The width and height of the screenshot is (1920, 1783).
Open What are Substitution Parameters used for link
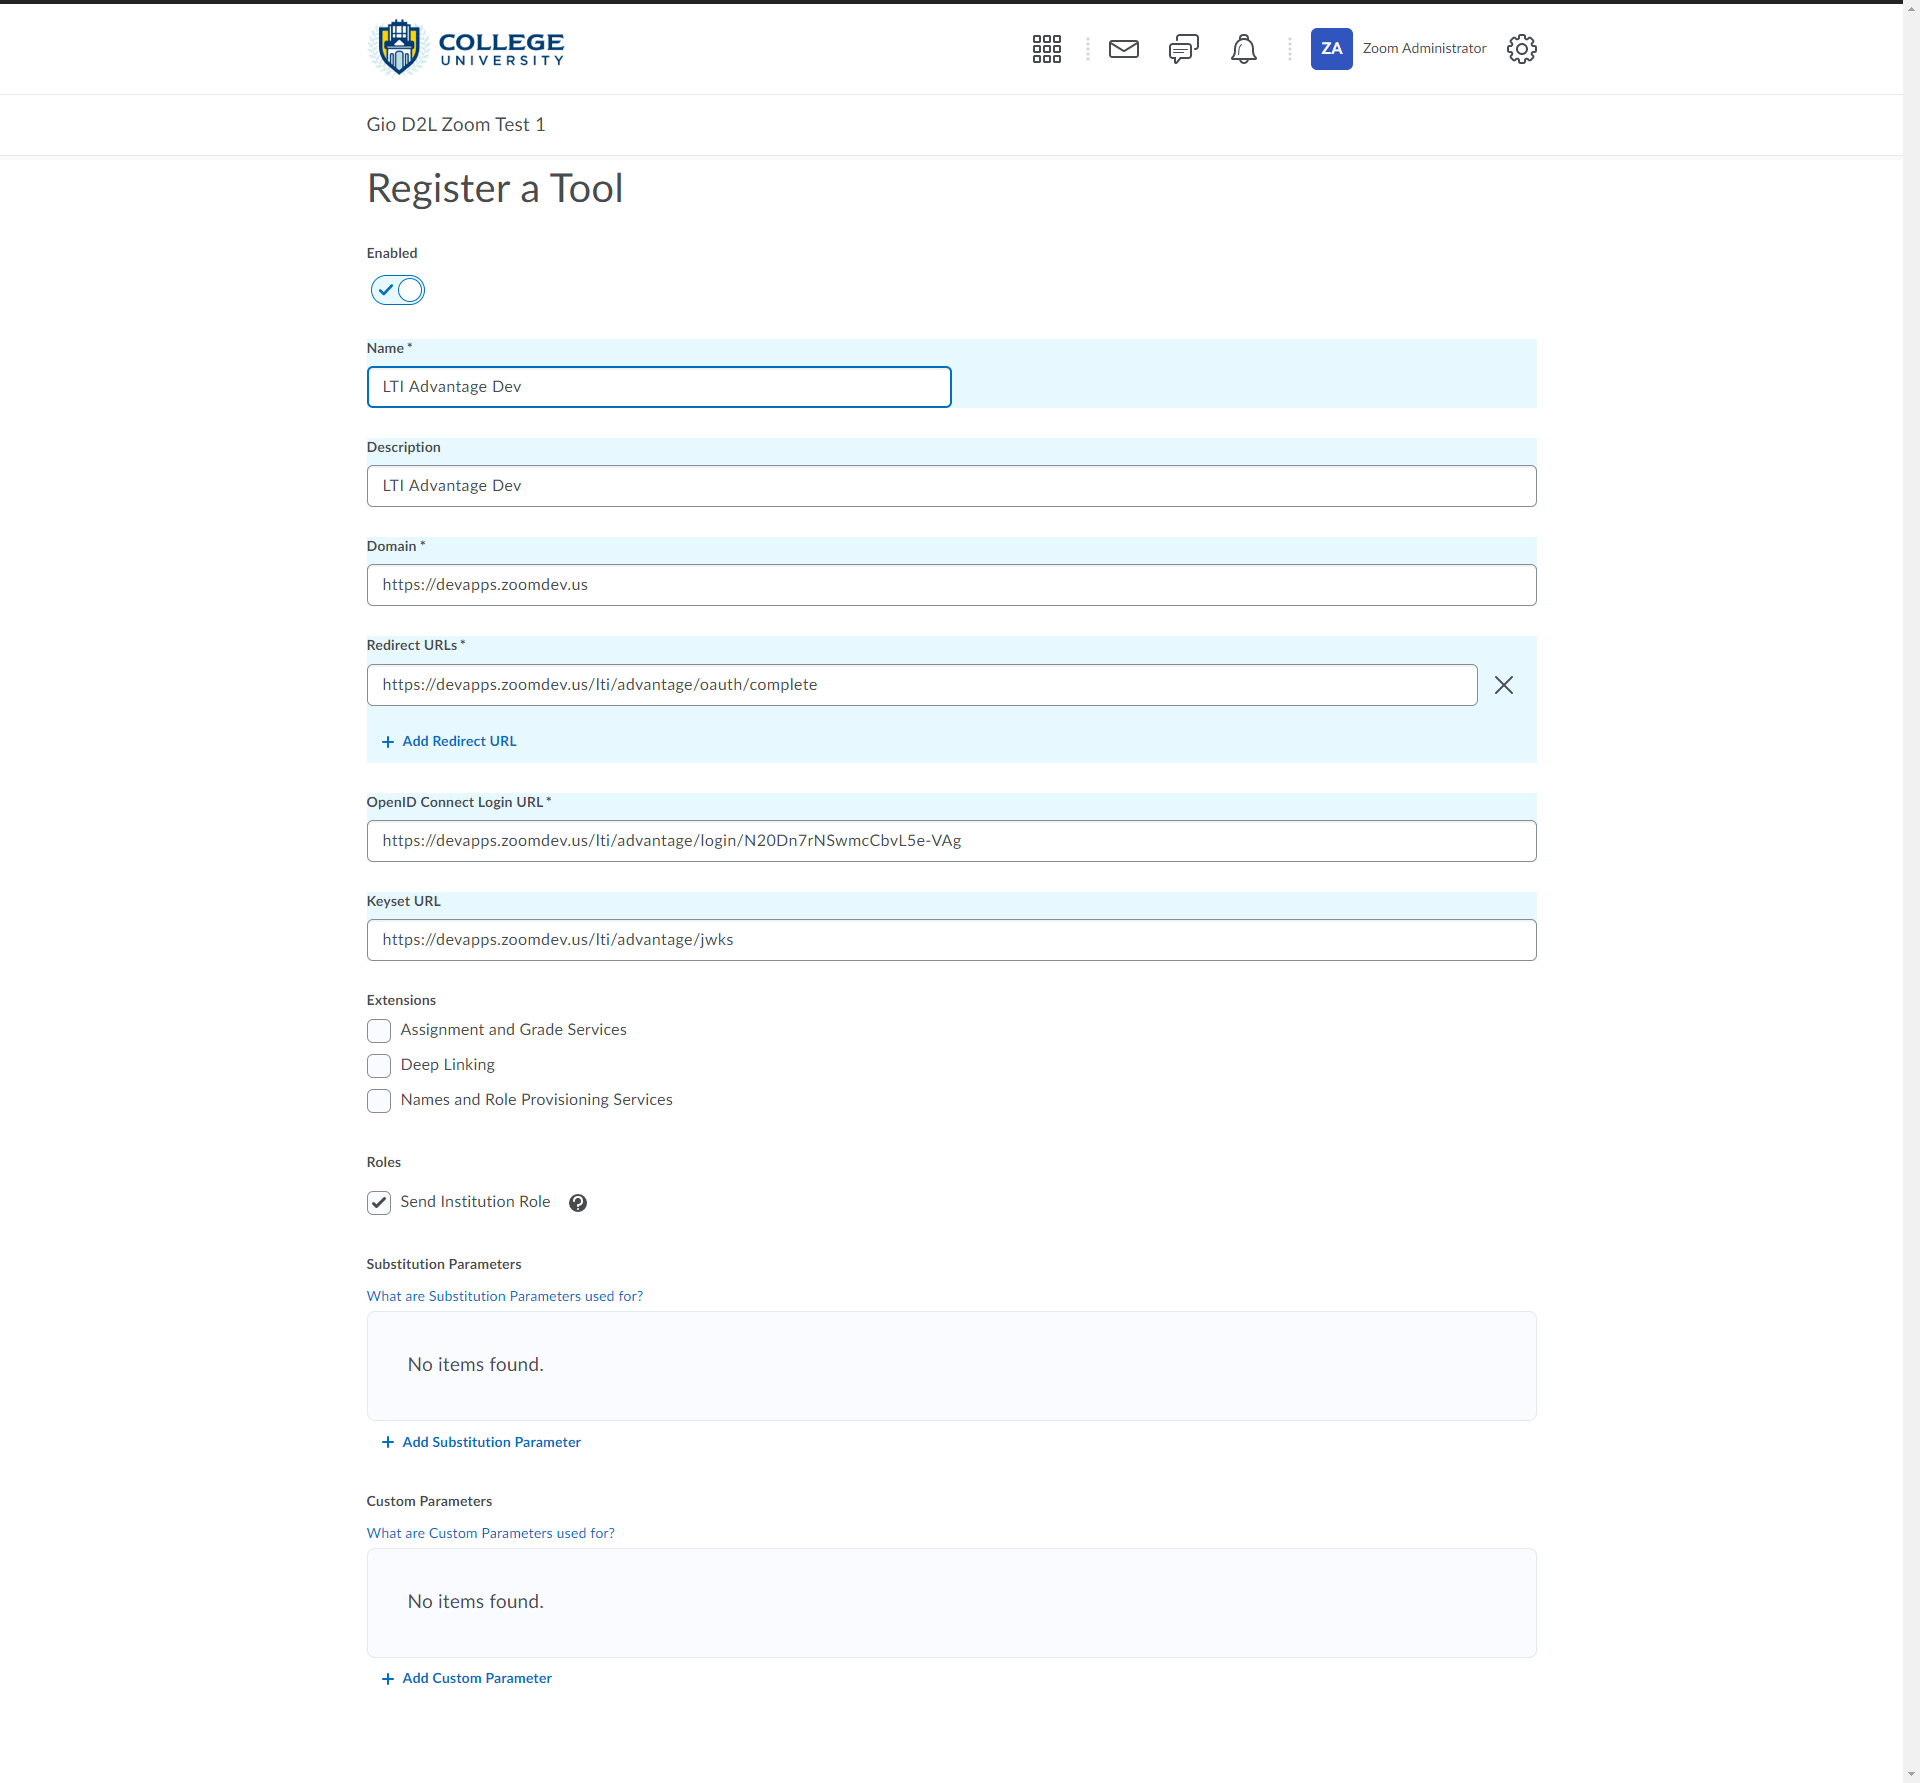click(x=505, y=1297)
